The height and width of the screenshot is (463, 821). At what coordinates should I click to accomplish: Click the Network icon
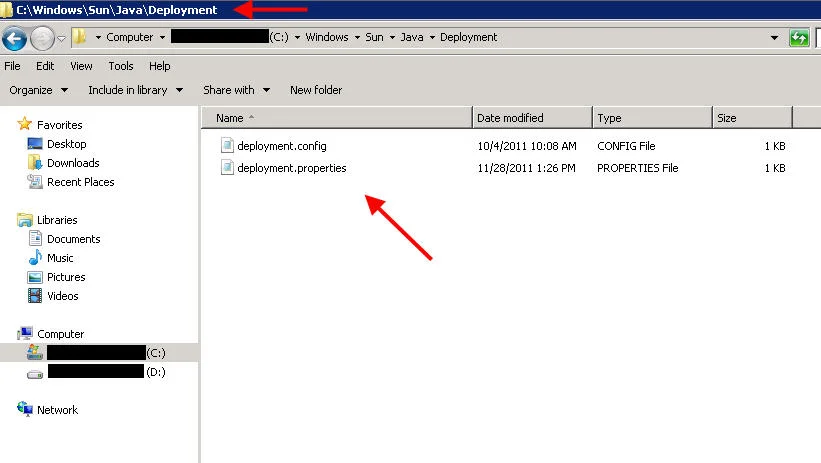click(x=25, y=409)
